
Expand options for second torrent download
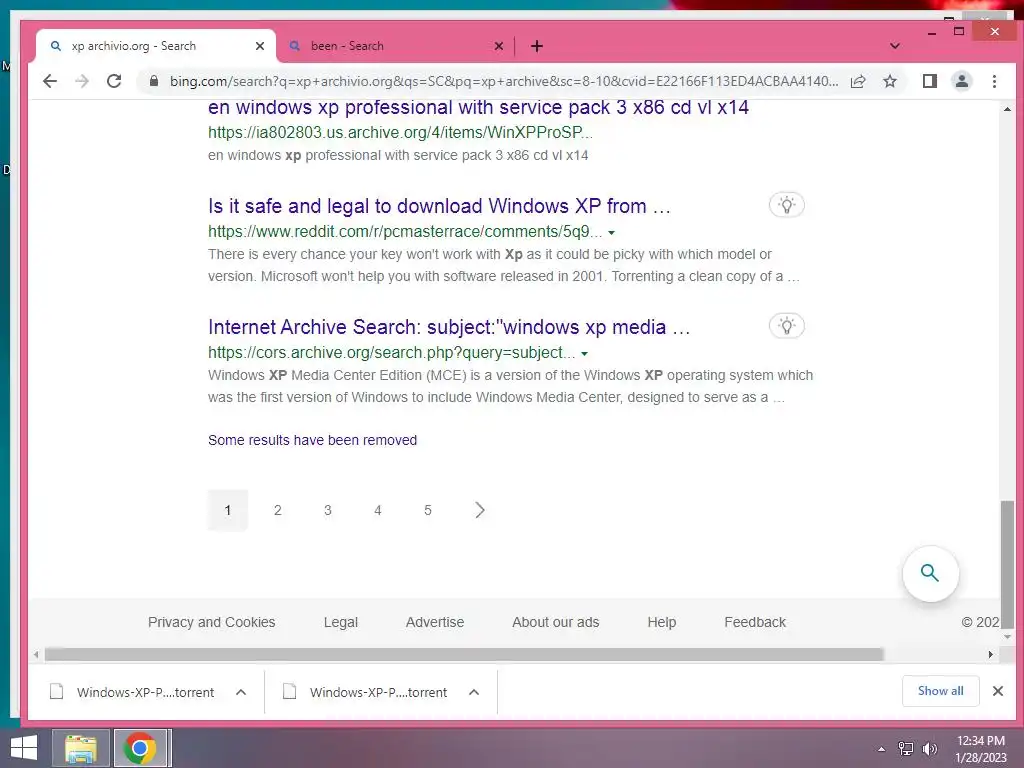click(474, 692)
